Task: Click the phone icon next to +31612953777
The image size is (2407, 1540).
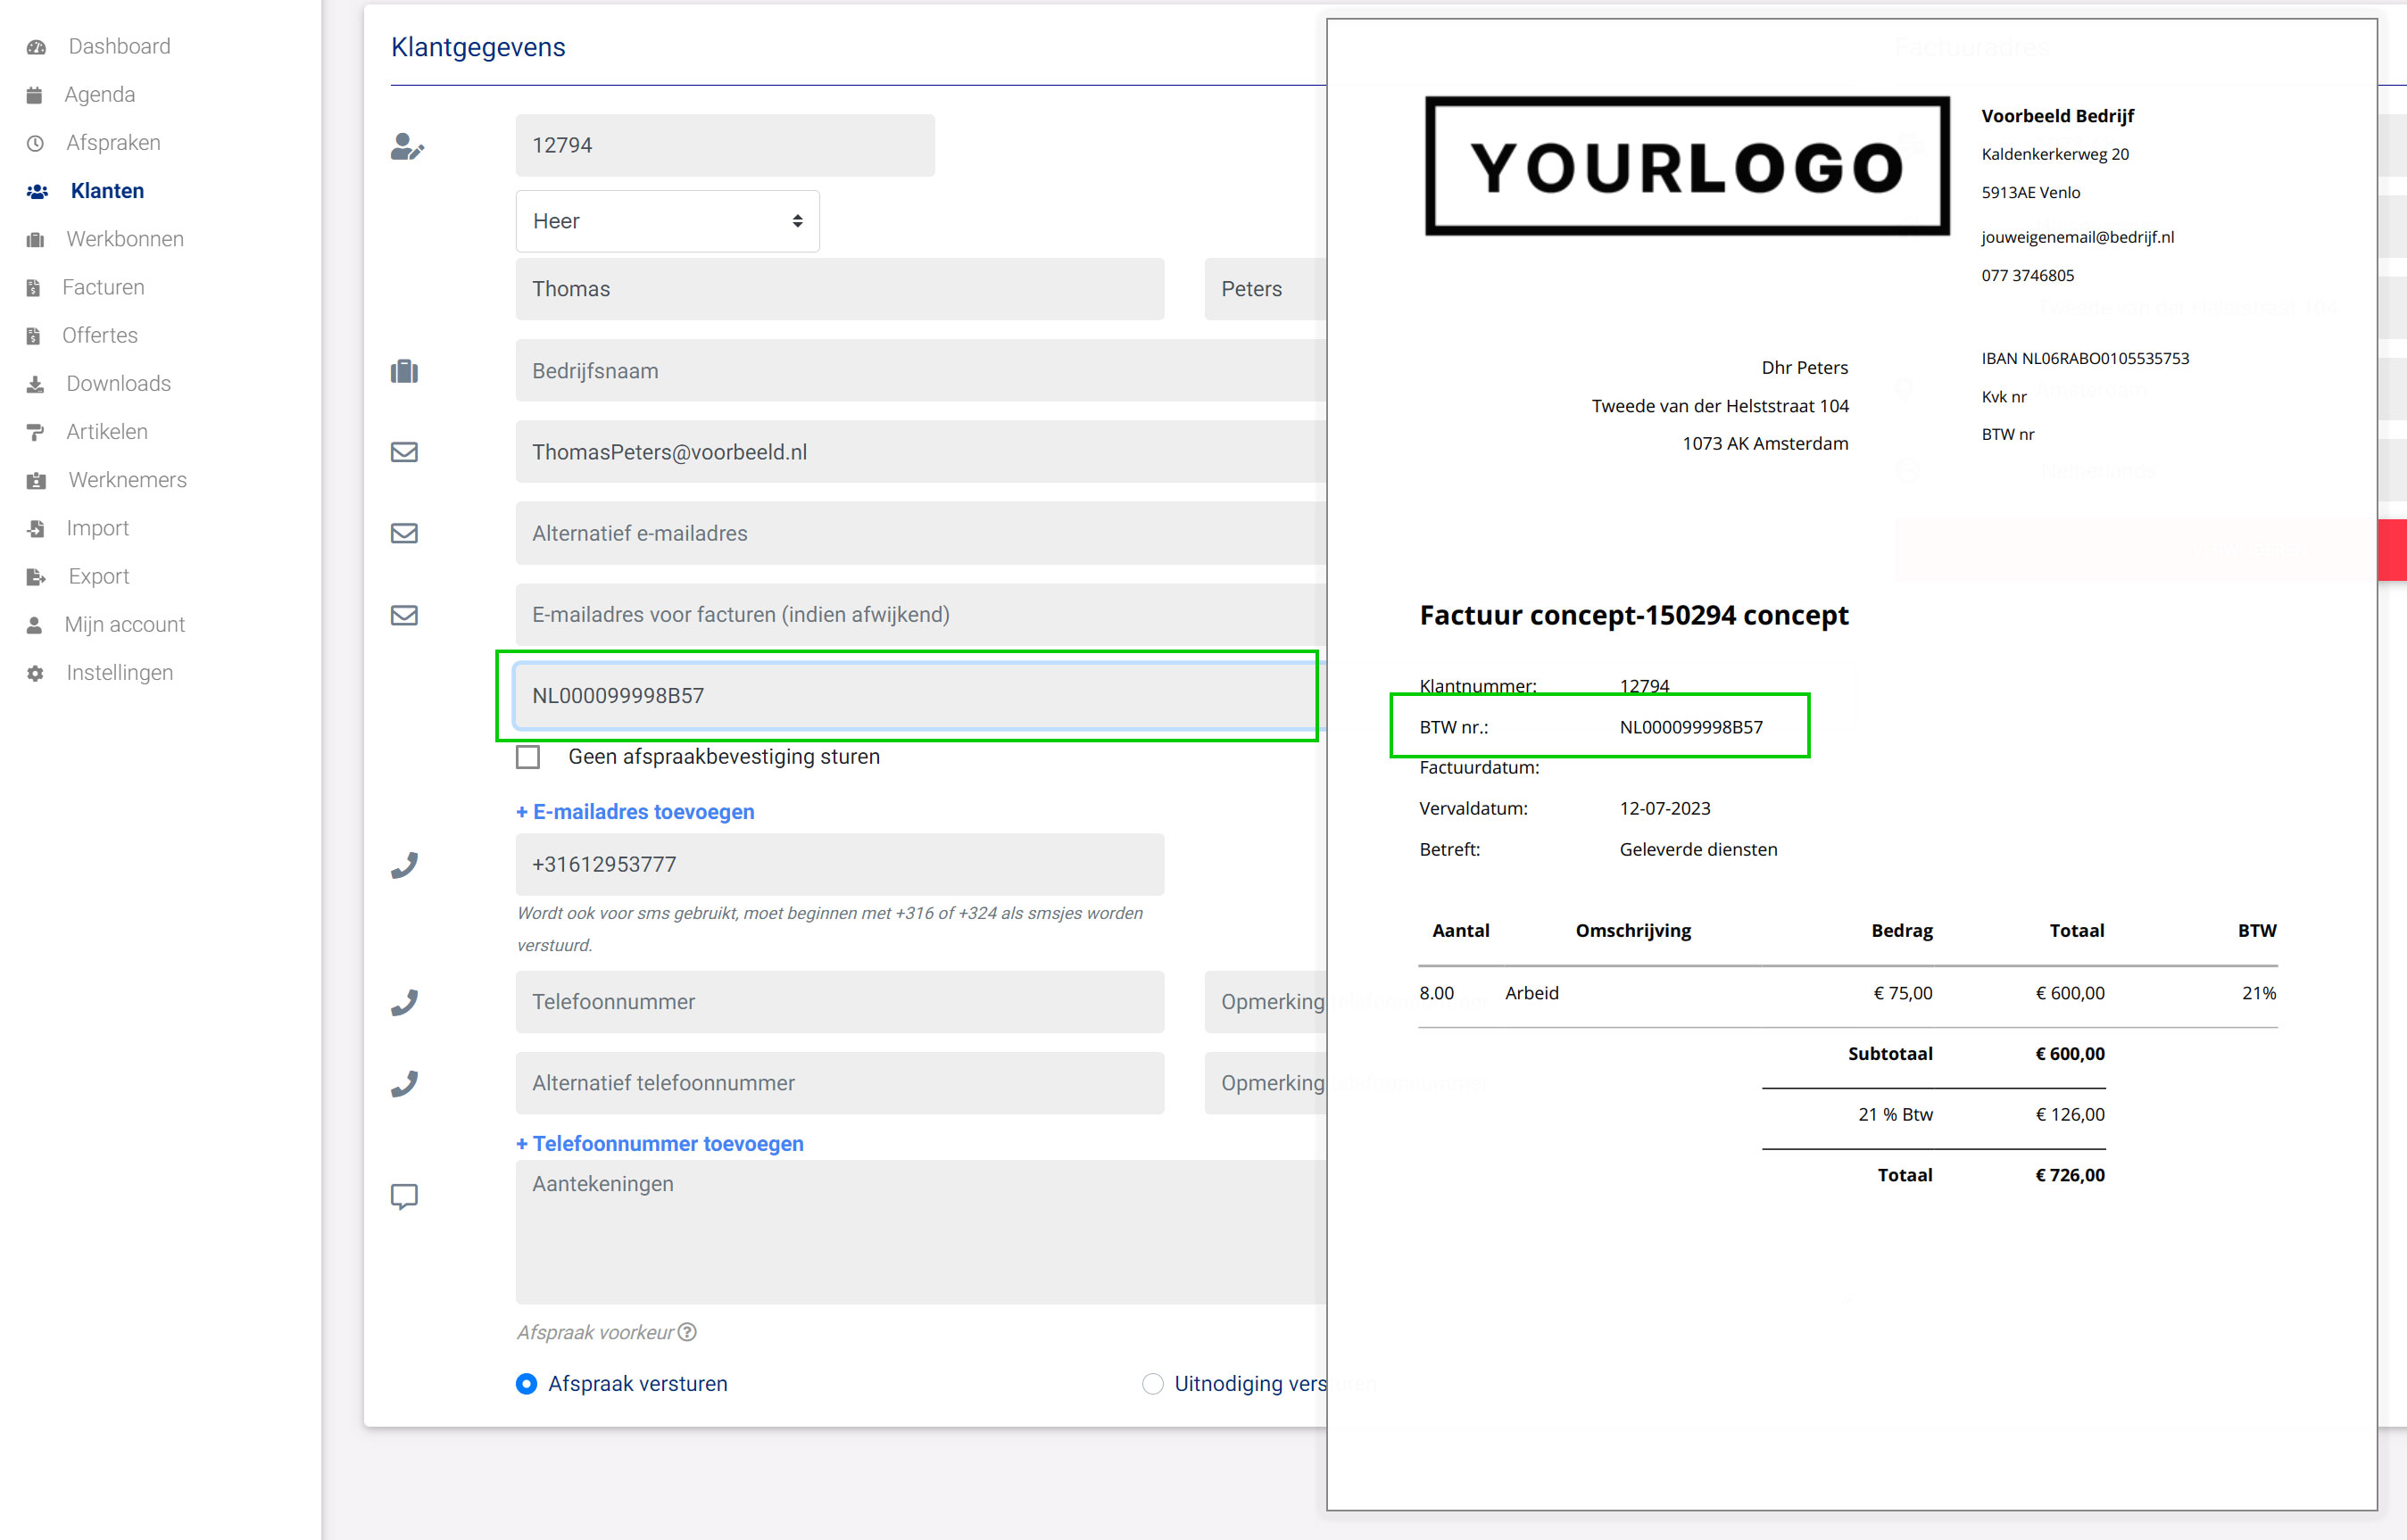Action: pyautogui.click(x=405, y=863)
